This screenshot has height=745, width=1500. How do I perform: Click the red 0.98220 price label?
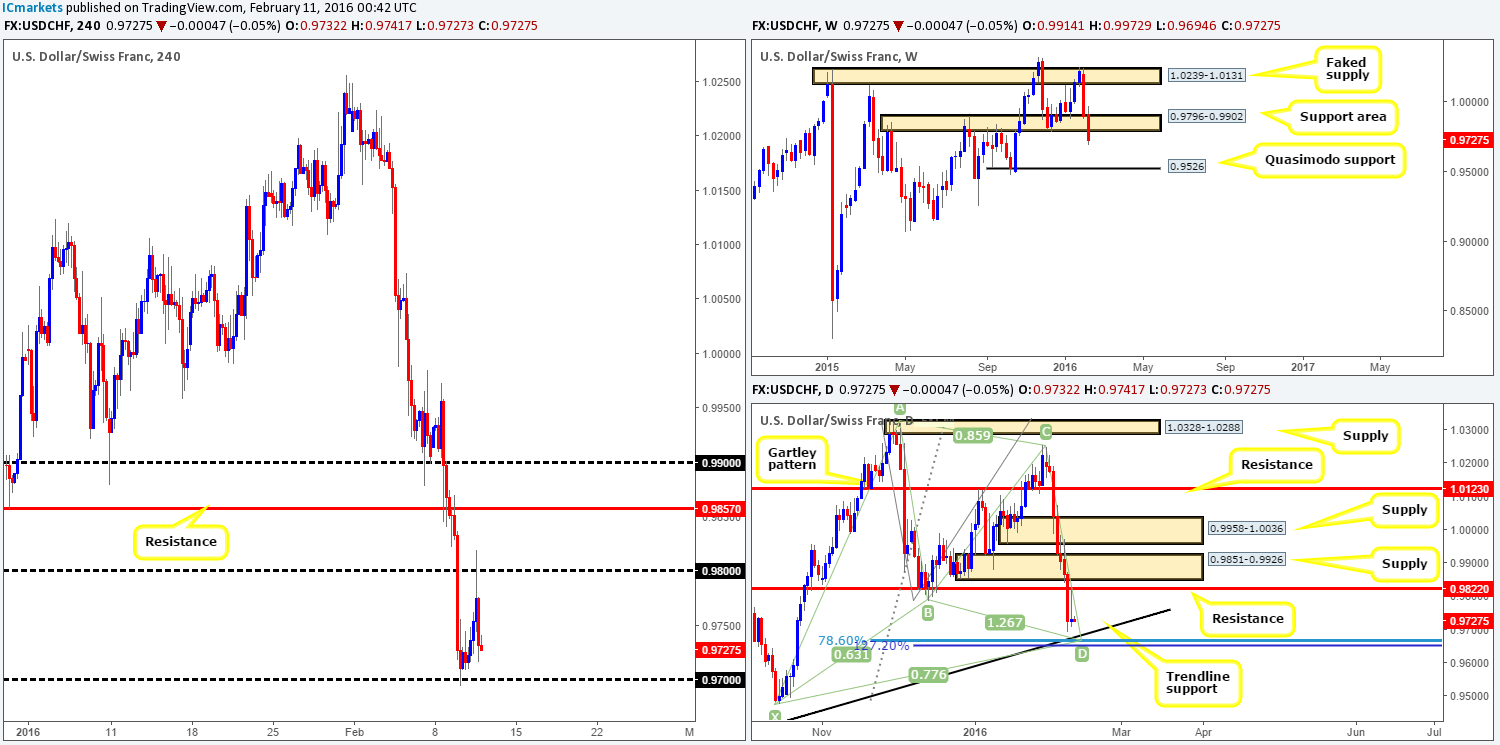click(x=1467, y=590)
